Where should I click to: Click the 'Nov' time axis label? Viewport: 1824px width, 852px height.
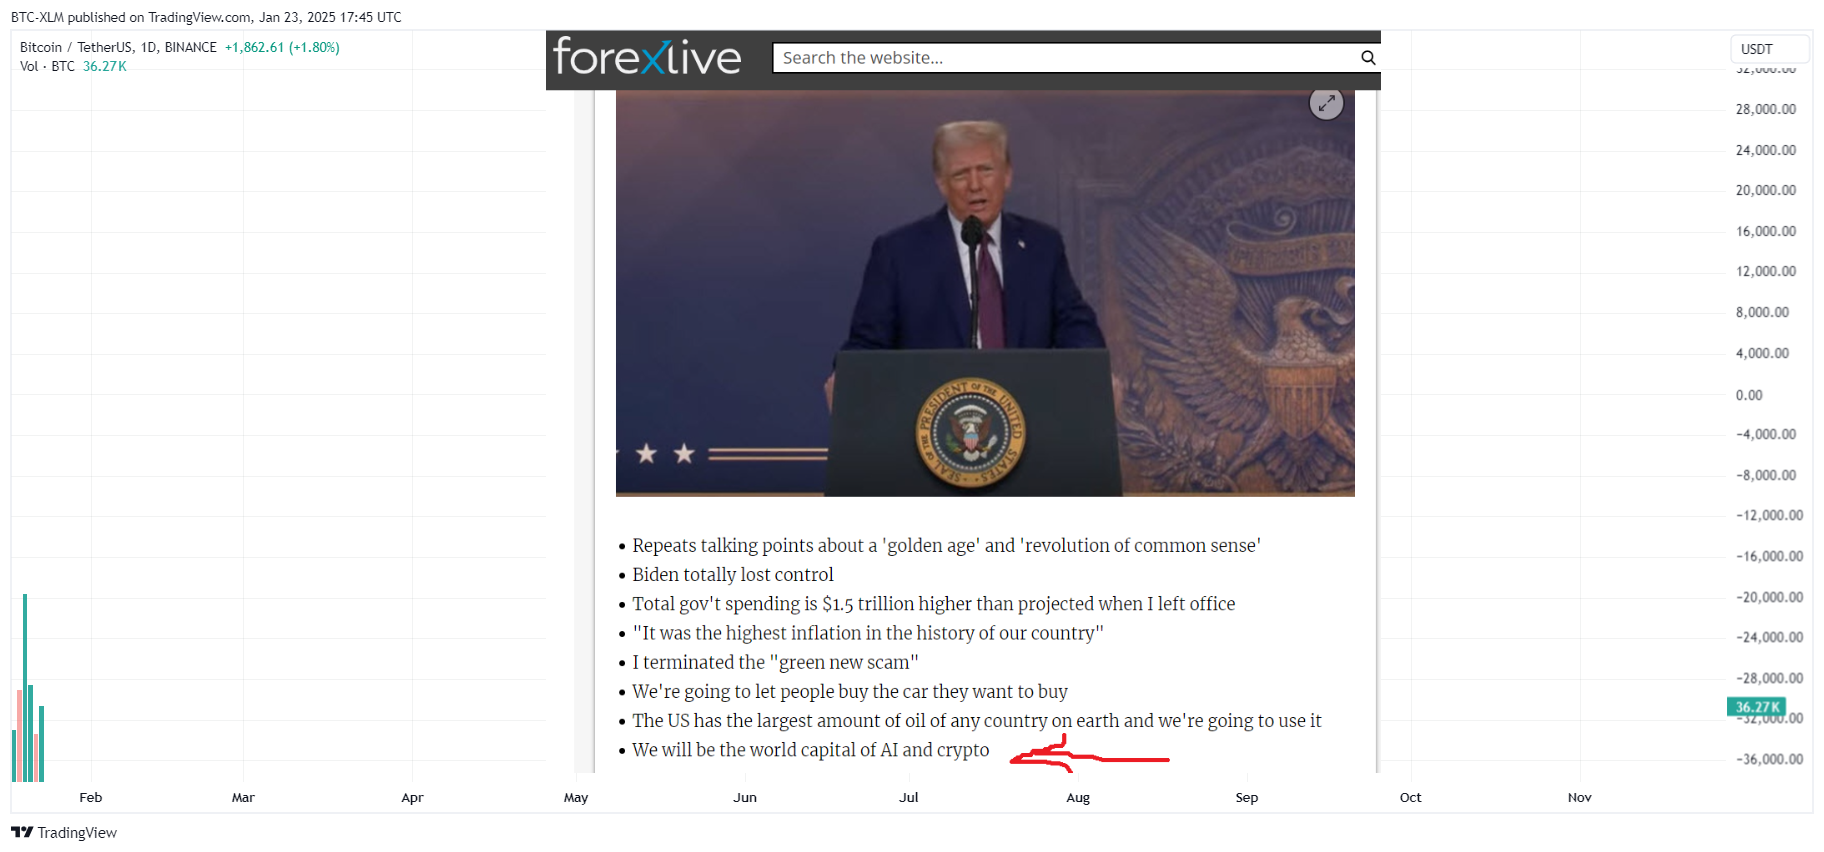coord(1579,797)
